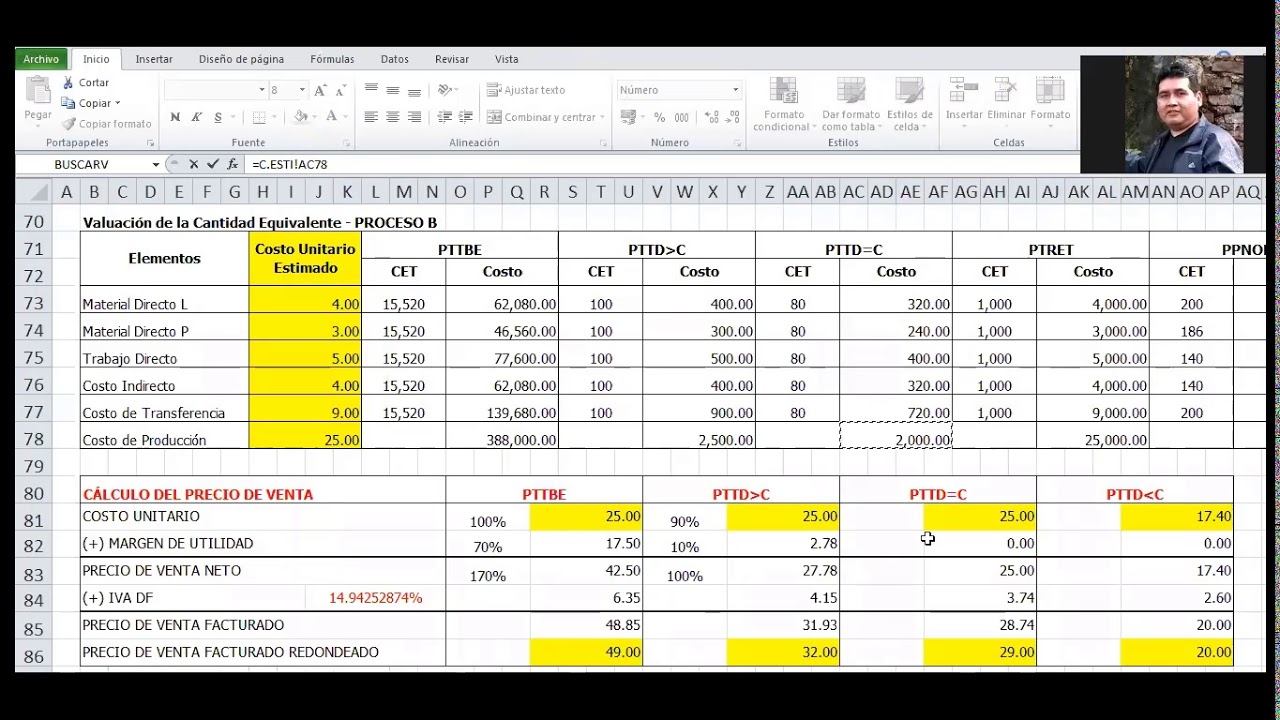Open the Número format dropdown
Image resolution: width=1280 pixels, height=720 pixels.
pos(735,90)
